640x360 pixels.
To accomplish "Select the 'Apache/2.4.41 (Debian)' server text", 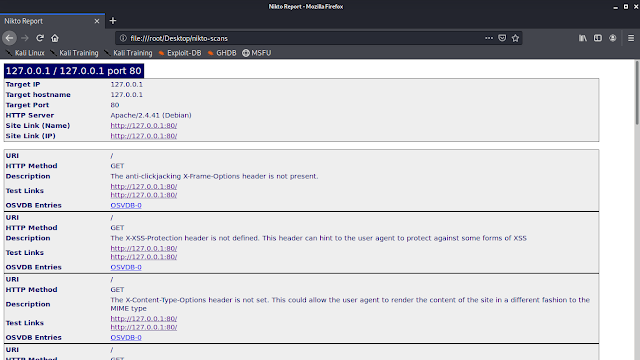I will [x=151, y=116].
